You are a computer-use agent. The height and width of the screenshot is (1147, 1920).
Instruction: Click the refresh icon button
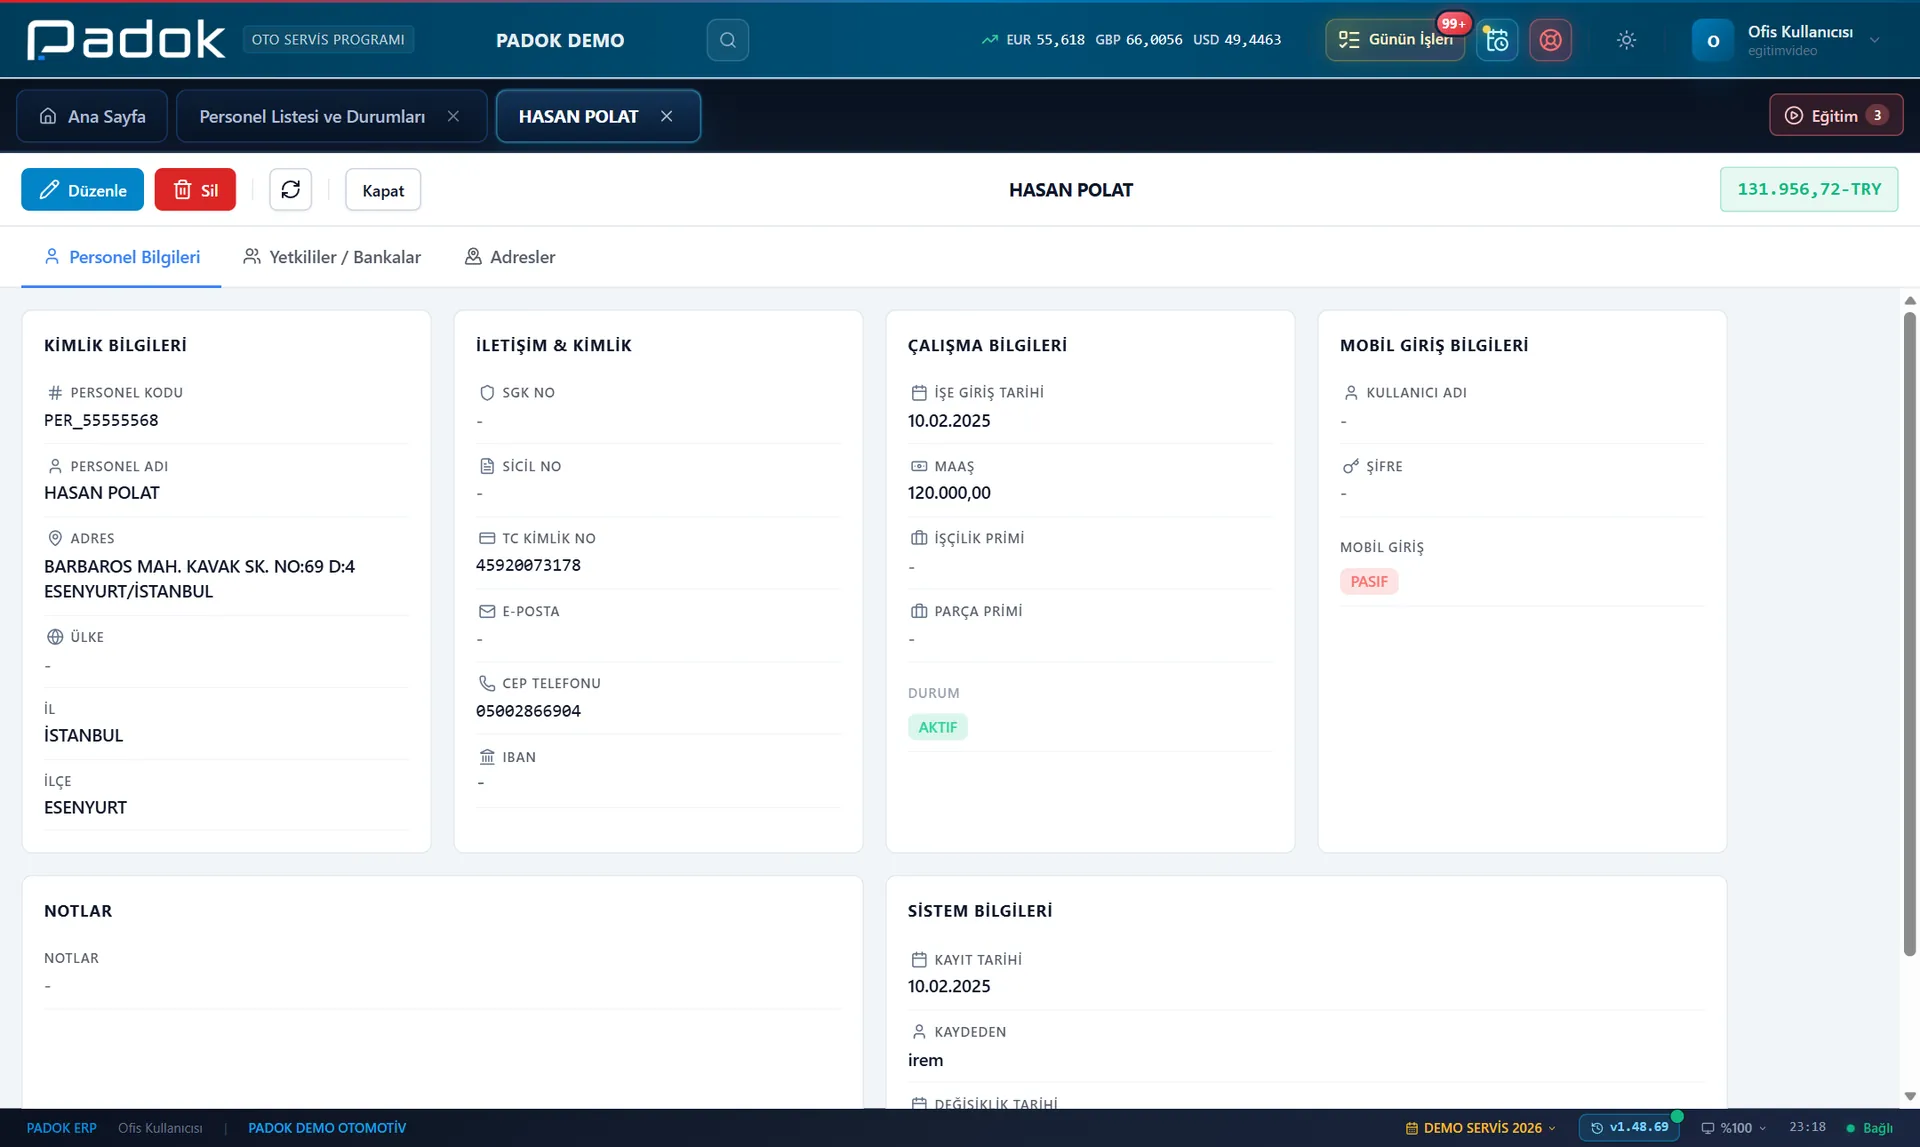point(290,189)
